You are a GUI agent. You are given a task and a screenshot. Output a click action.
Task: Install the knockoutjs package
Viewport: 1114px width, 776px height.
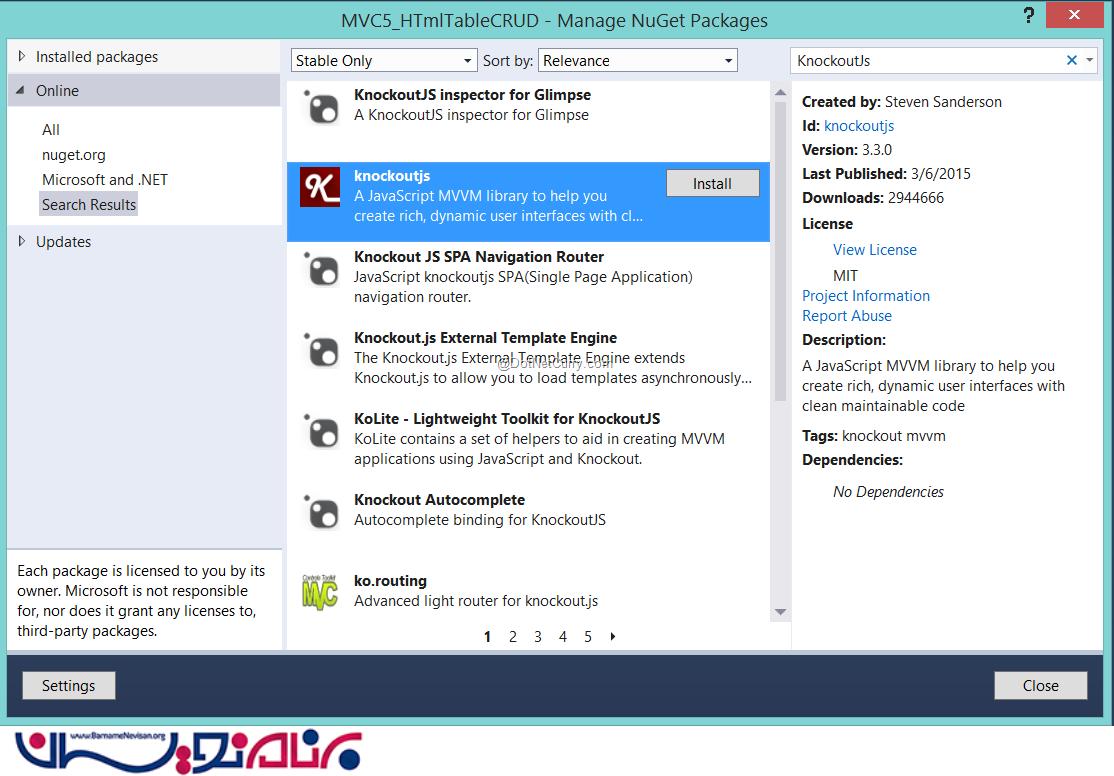[x=712, y=184]
